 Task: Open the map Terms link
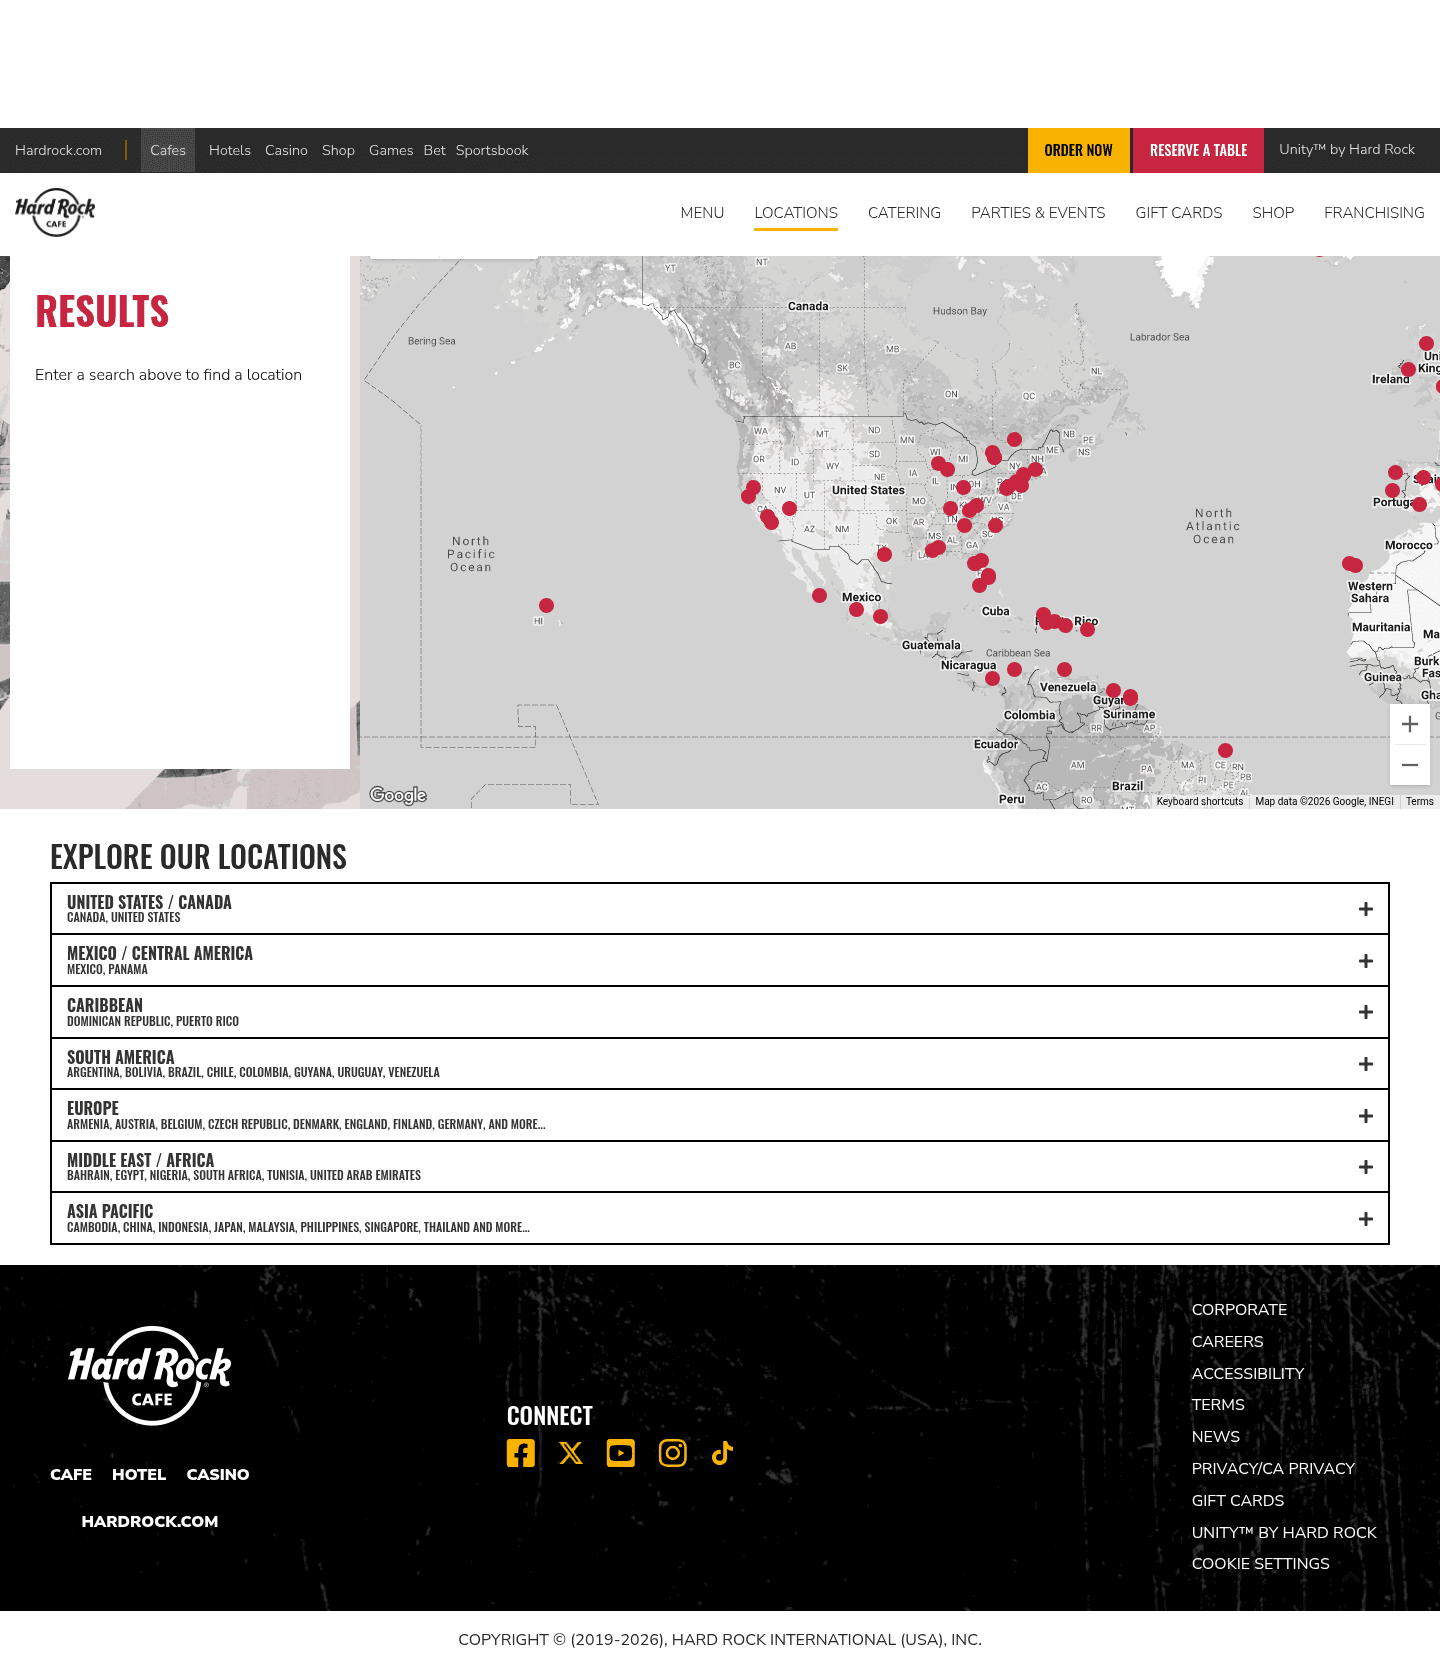[x=1419, y=801]
